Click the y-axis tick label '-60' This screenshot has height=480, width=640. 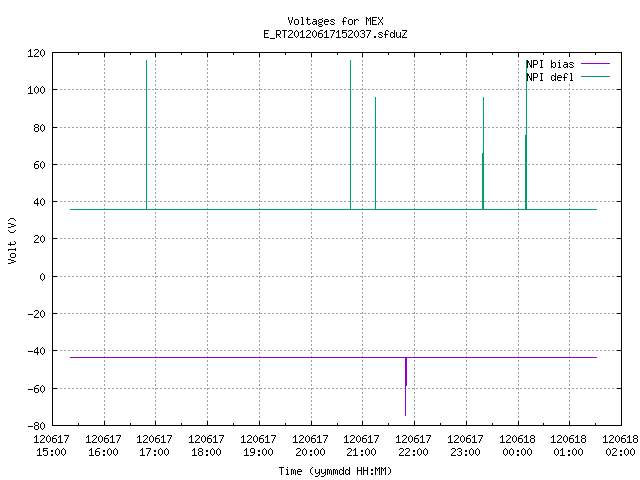point(36,389)
